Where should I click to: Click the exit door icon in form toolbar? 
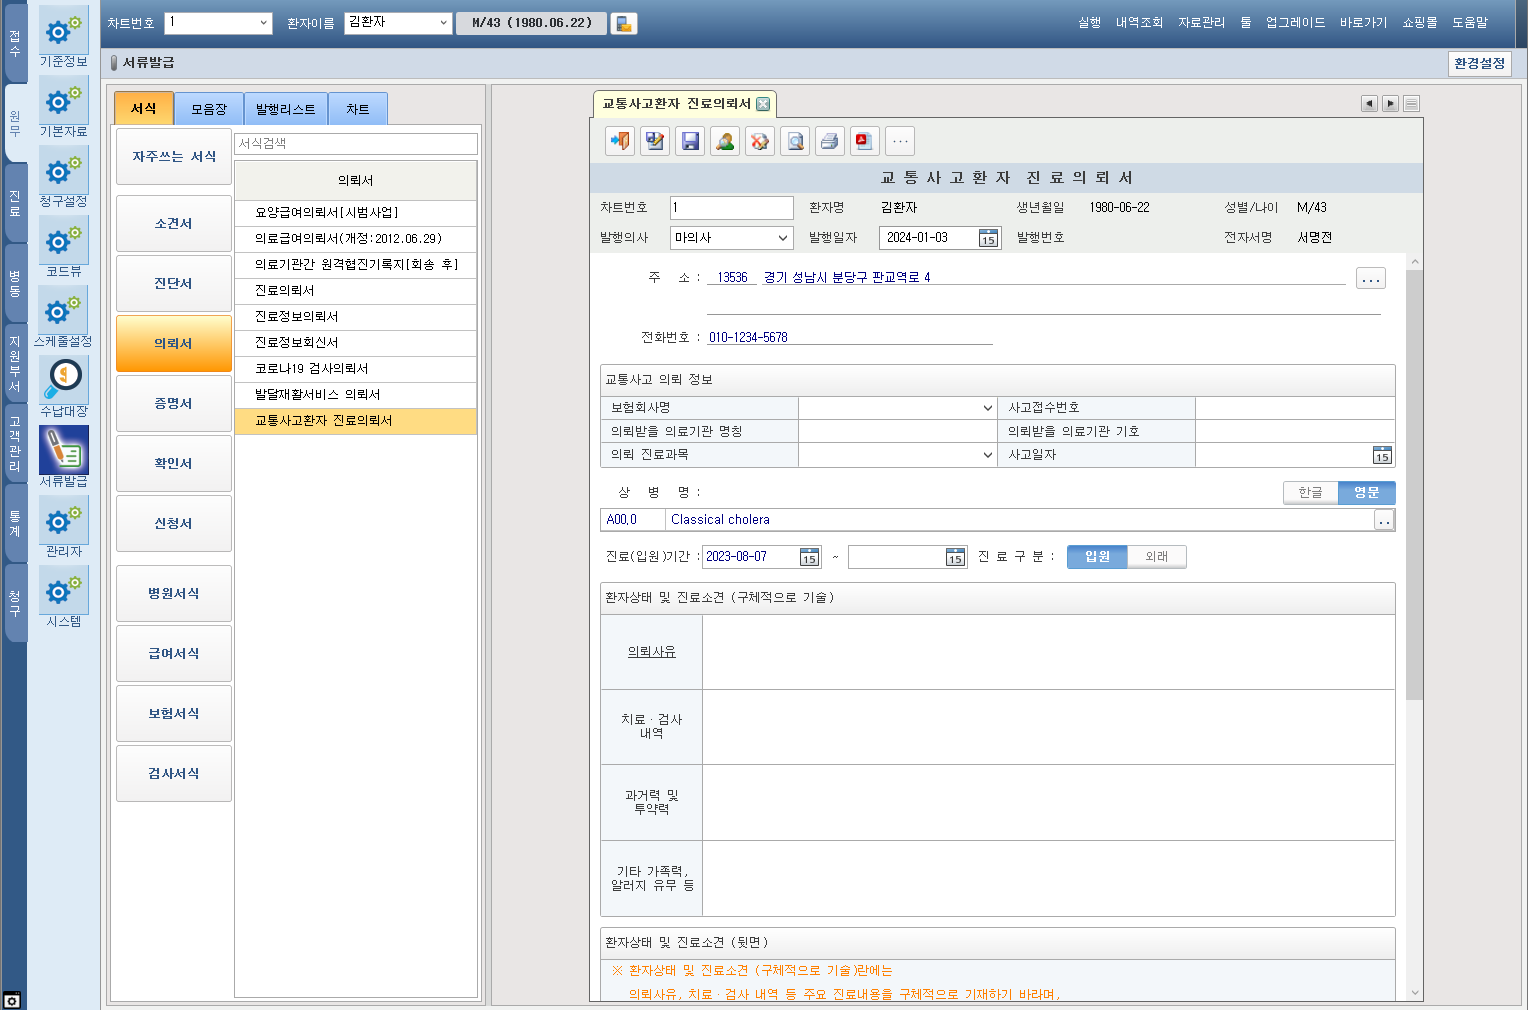(620, 141)
